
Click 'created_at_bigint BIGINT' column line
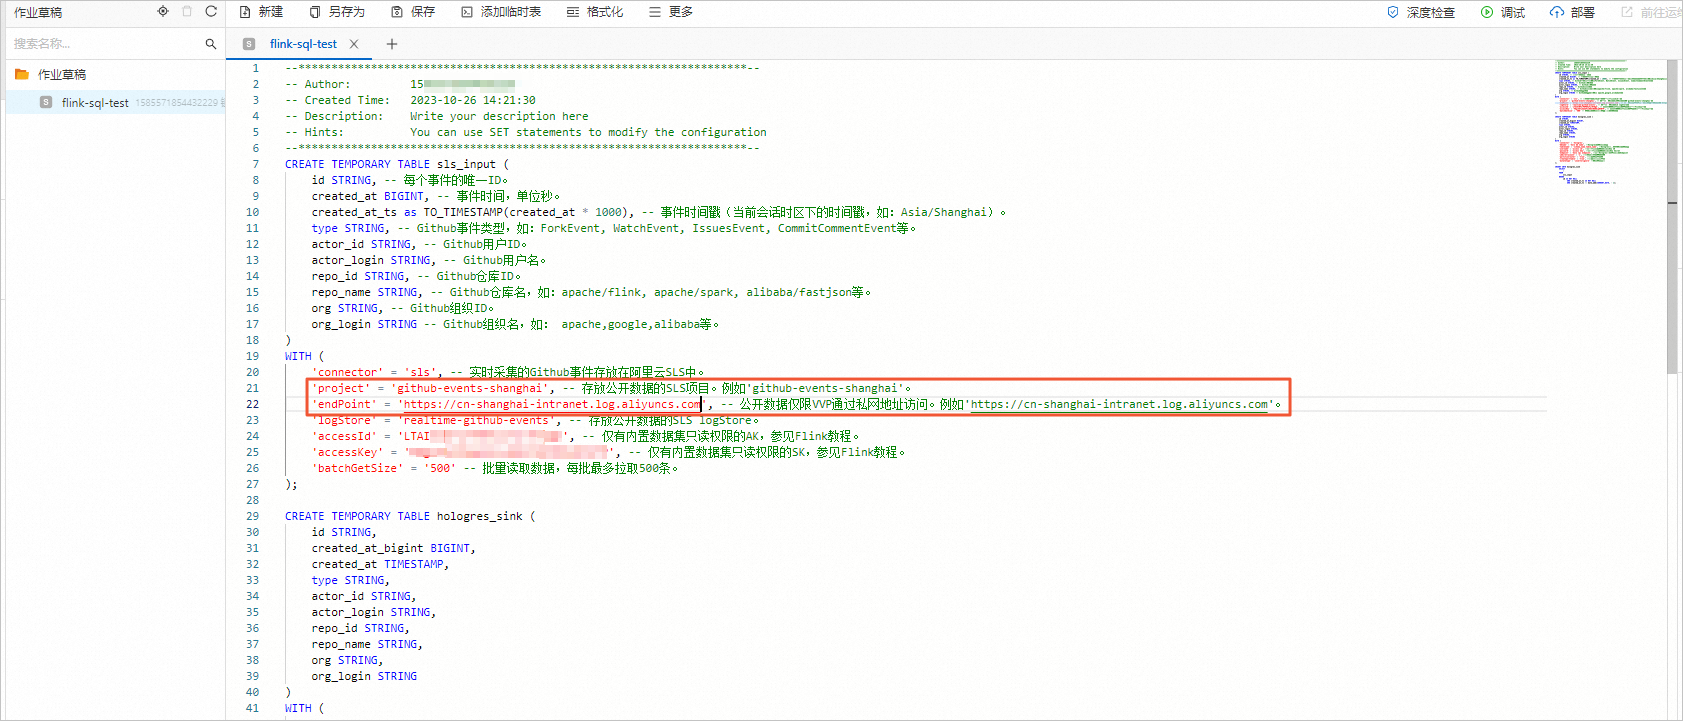tap(393, 548)
